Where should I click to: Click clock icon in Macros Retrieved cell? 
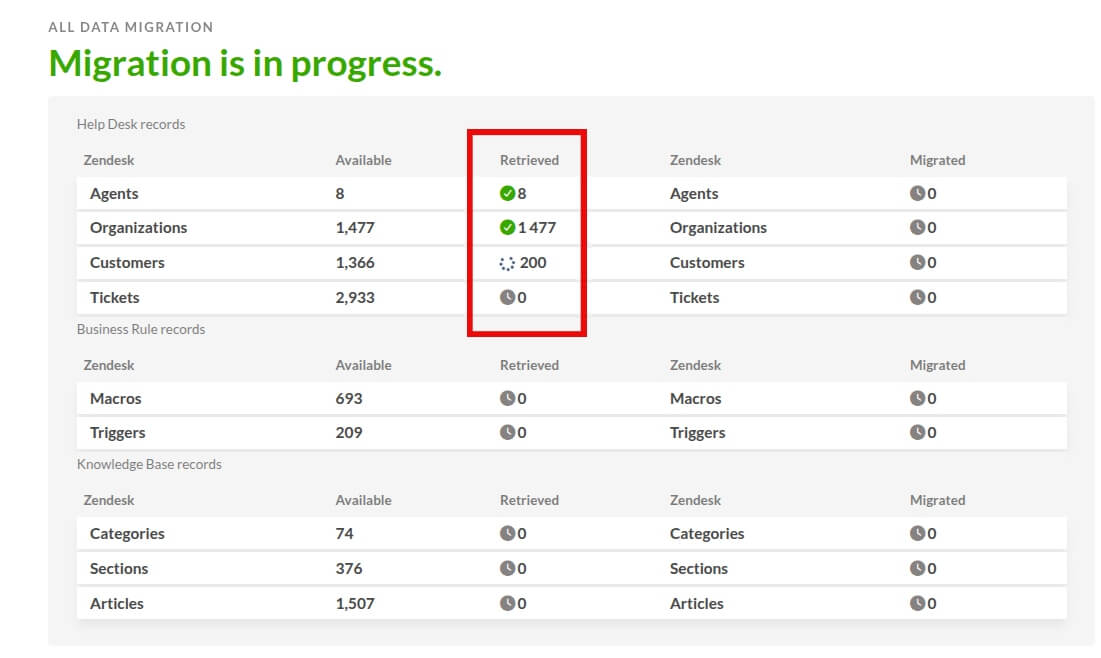tap(507, 398)
